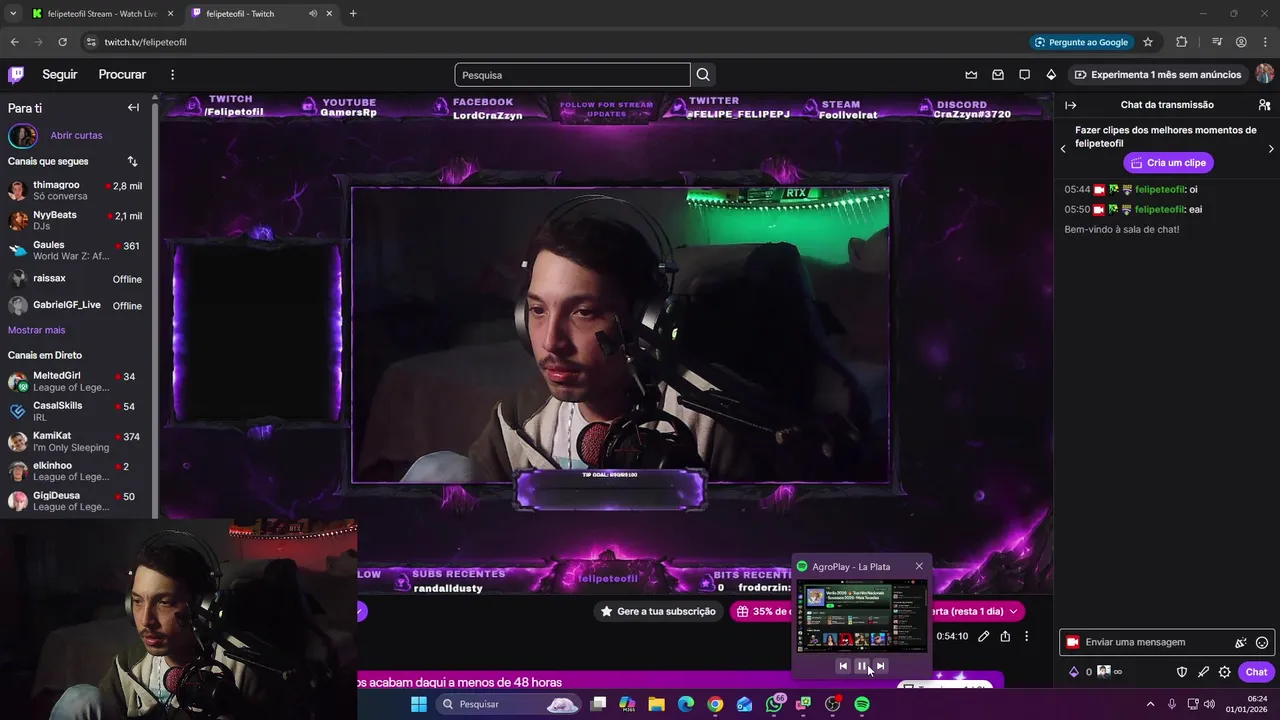The width and height of the screenshot is (1280, 720).
Task: Open Abrir curtas link
Action: click(x=76, y=135)
